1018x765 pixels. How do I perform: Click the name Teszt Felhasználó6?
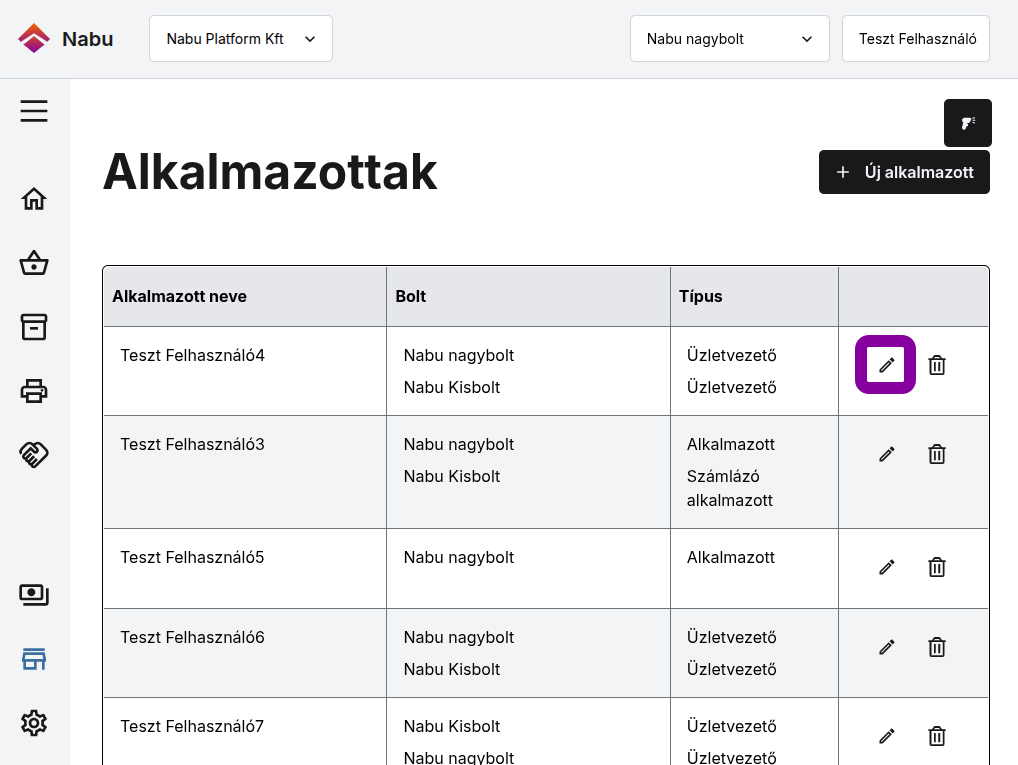tap(192, 637)
